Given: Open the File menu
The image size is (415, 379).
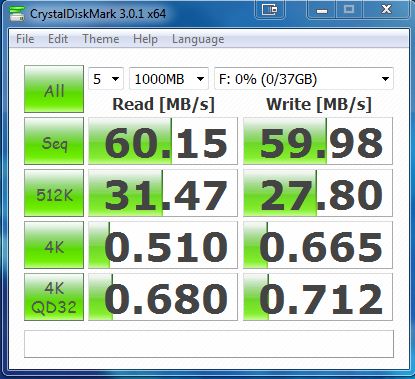Looking at the screenshot, I should coord(25,39).
